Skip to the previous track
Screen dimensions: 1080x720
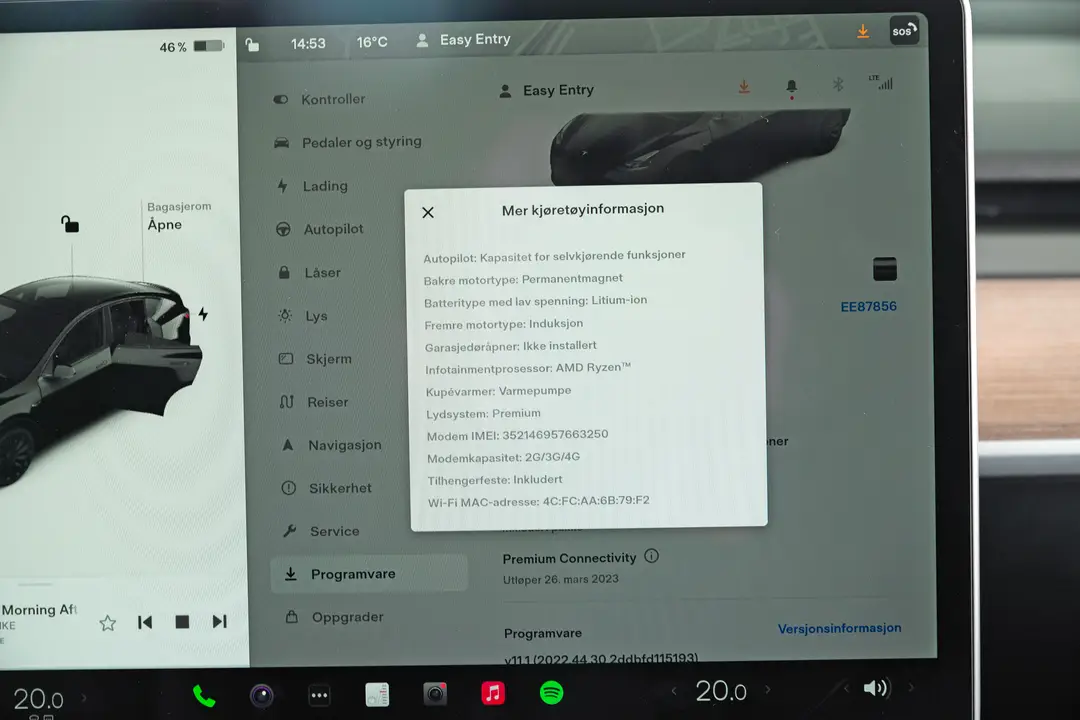(x=145, y=623)
